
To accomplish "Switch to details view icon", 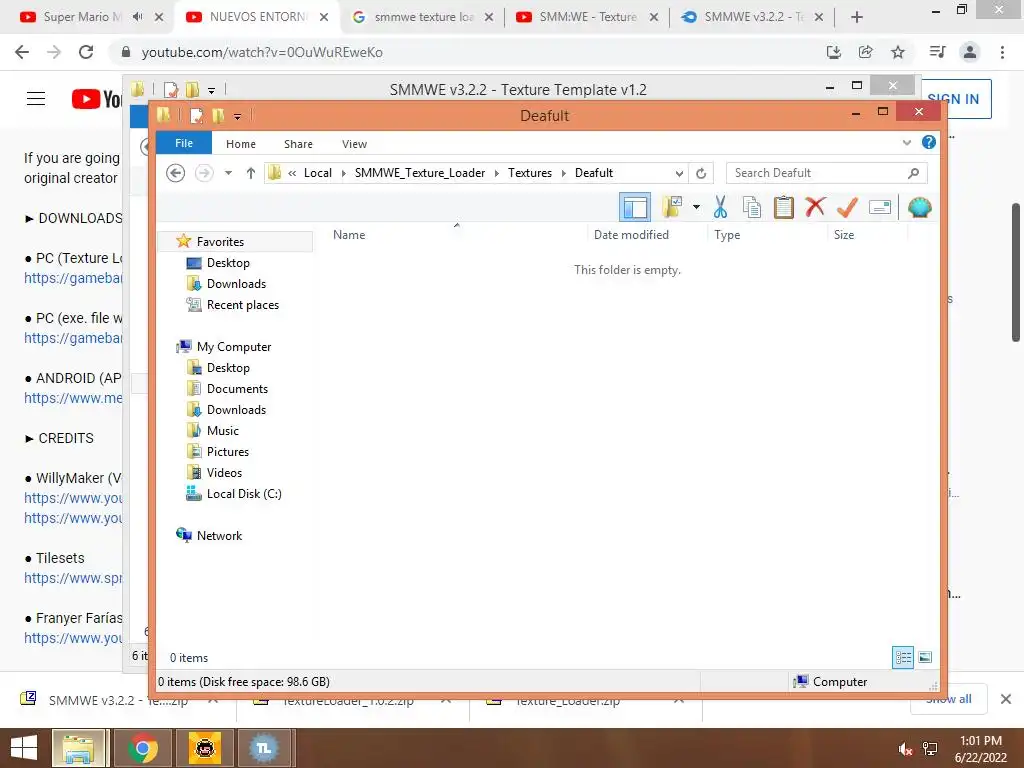I will (x=903, y=657).
